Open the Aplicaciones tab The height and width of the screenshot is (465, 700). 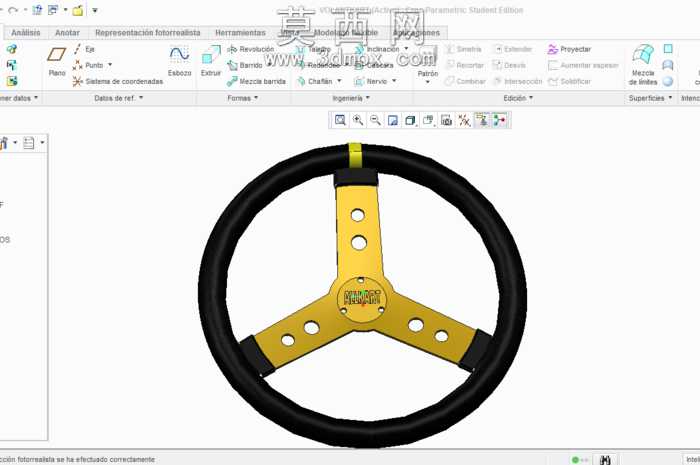(x=416, y=33)
